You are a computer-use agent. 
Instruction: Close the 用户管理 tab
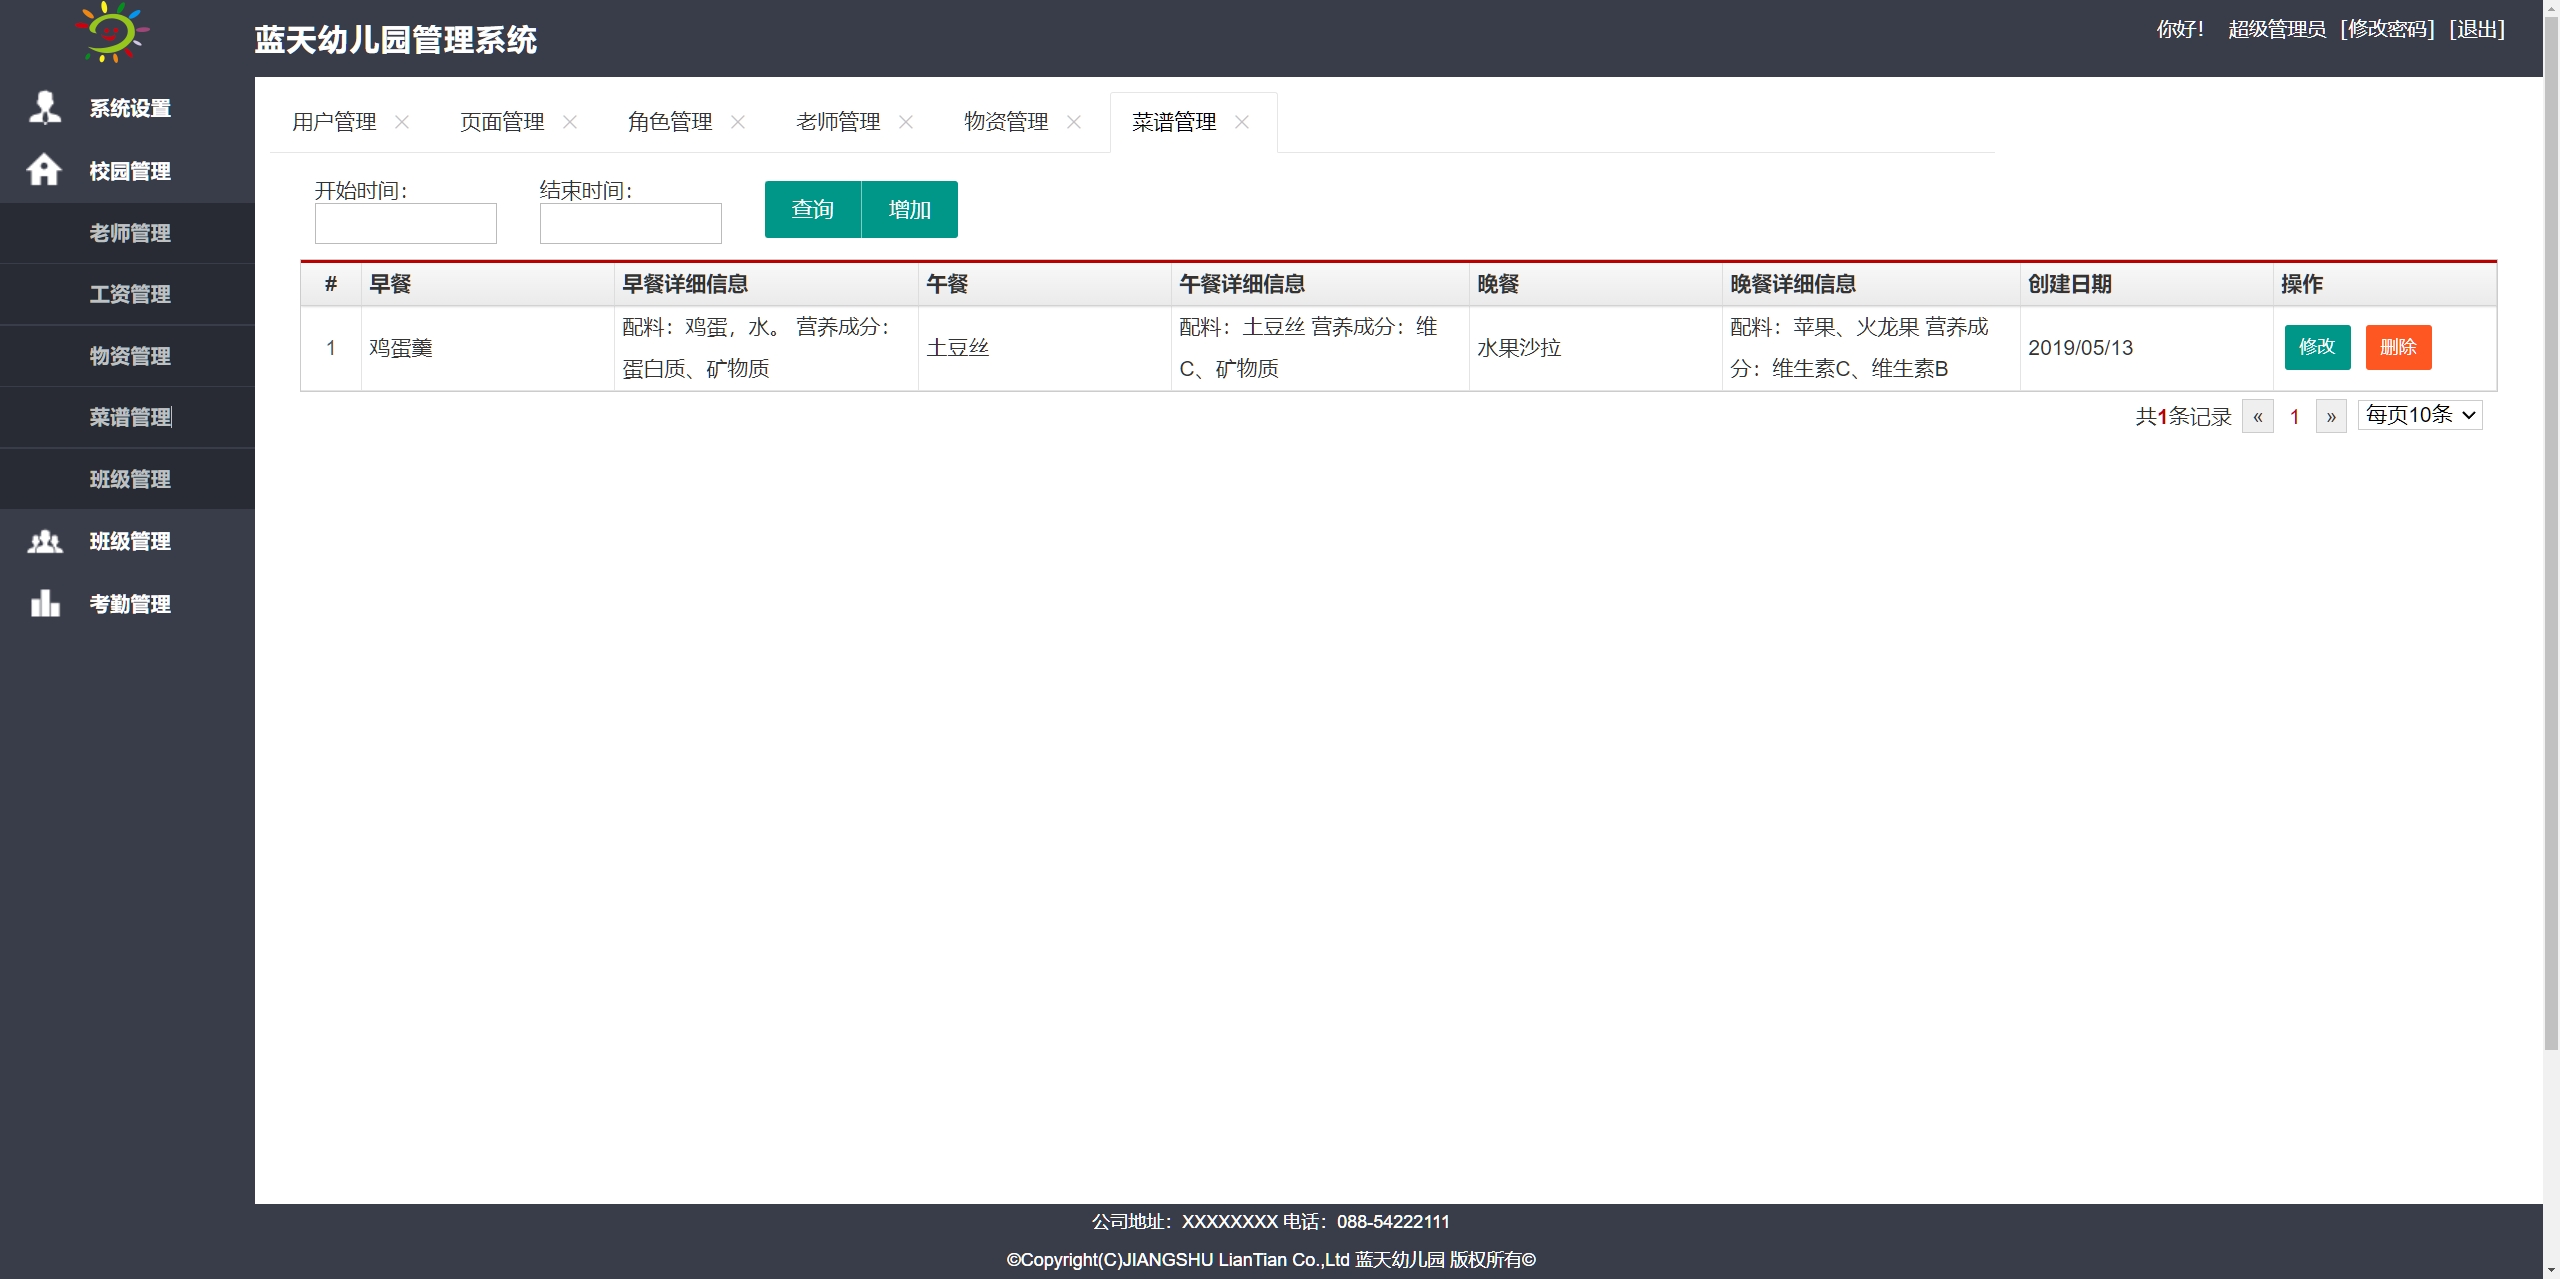402,122
